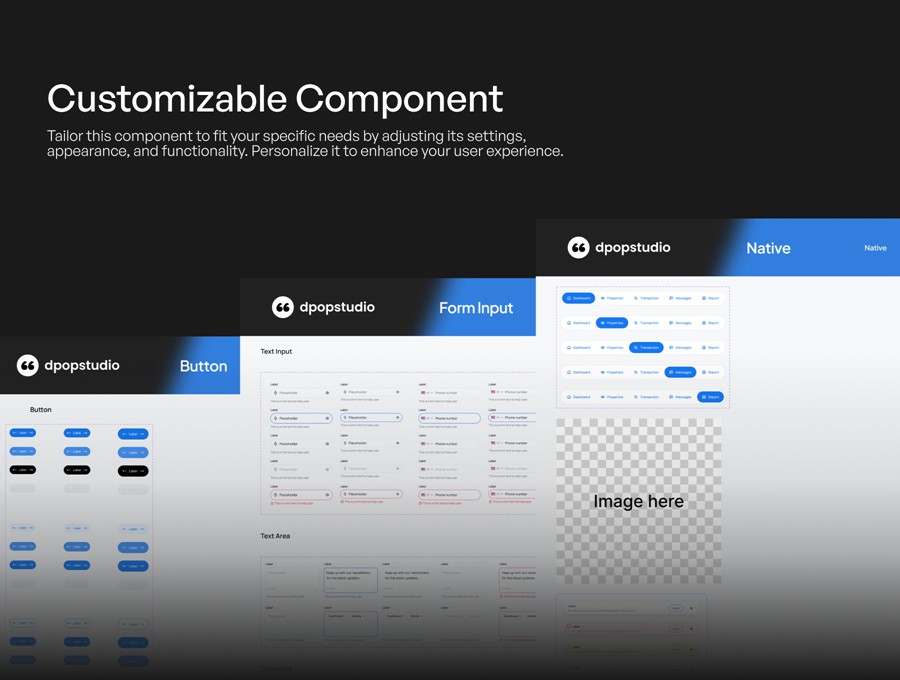This screenshot has height=680, width=900.
Task: Click the dpopstudio quote icon next to Form Input
Action: click(x=283, y=307)
